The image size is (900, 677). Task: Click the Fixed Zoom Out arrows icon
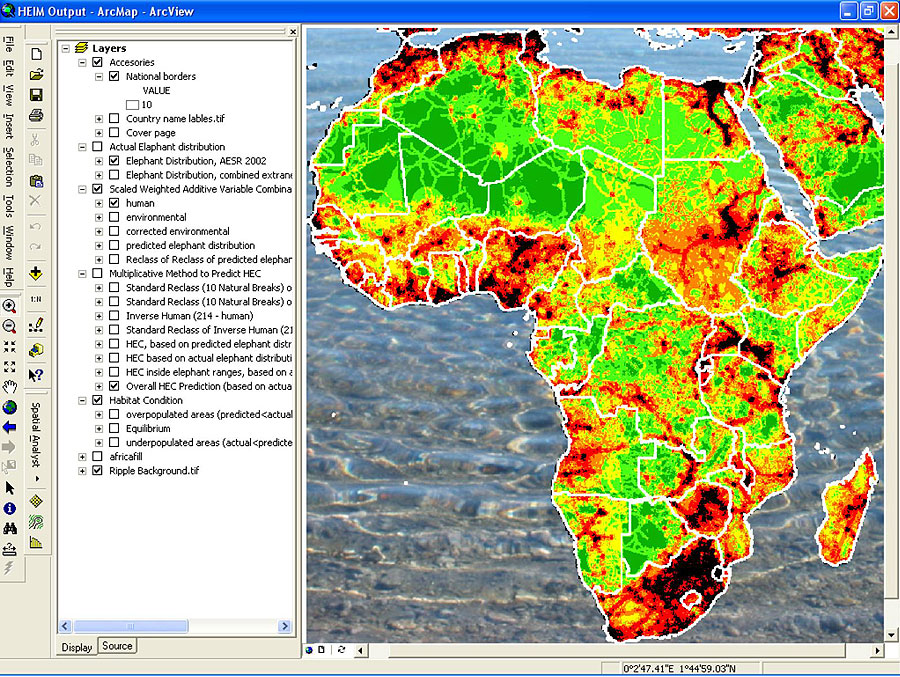[x=10, y=367]
